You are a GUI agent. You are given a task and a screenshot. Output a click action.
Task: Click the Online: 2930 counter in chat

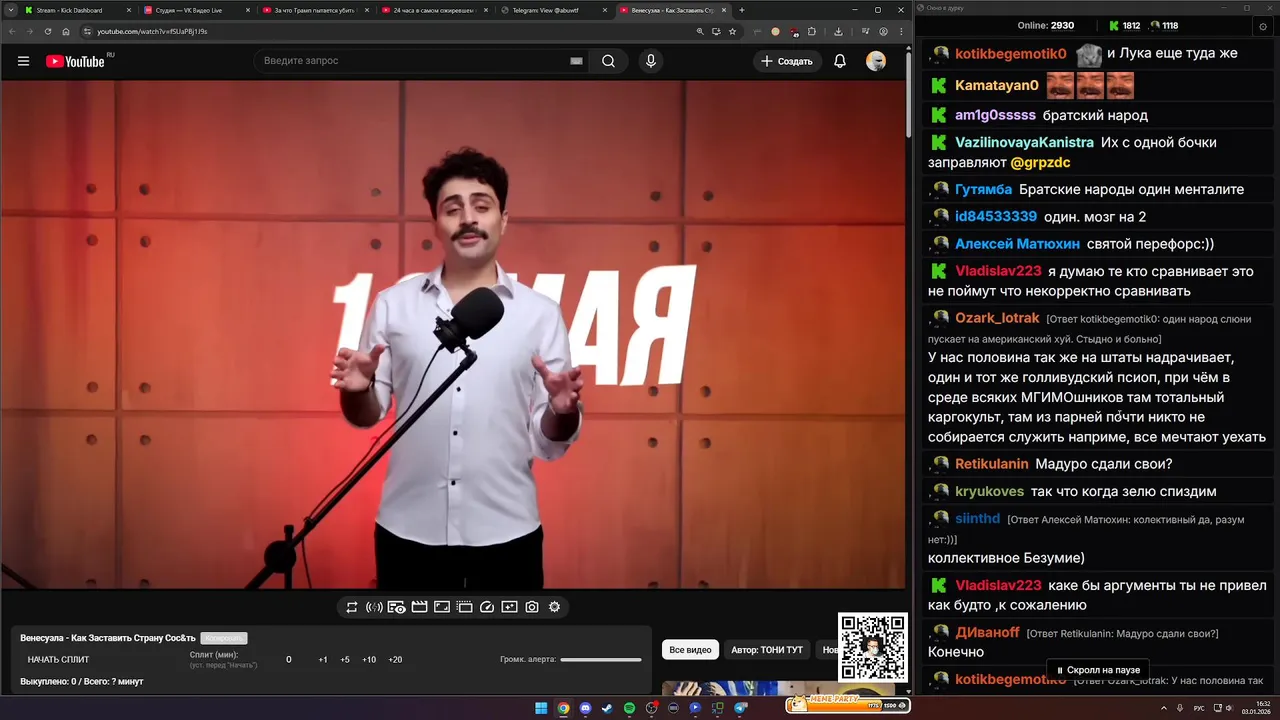[x=1046, y=26]
